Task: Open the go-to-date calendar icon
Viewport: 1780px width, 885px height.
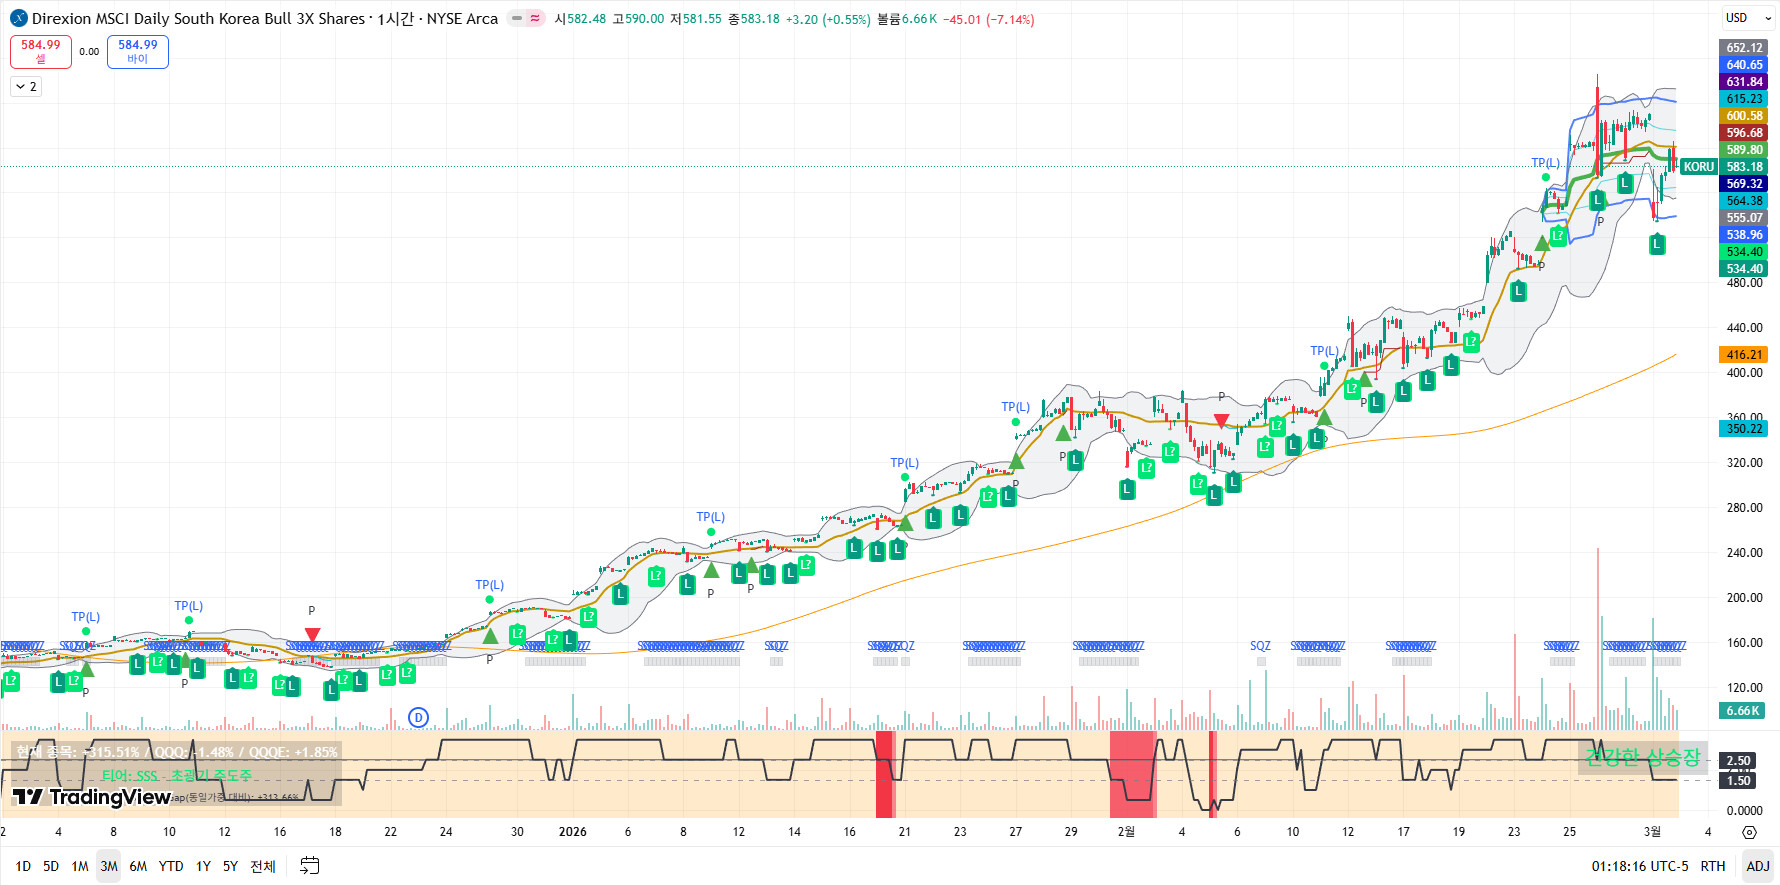Action: (310, 866)
